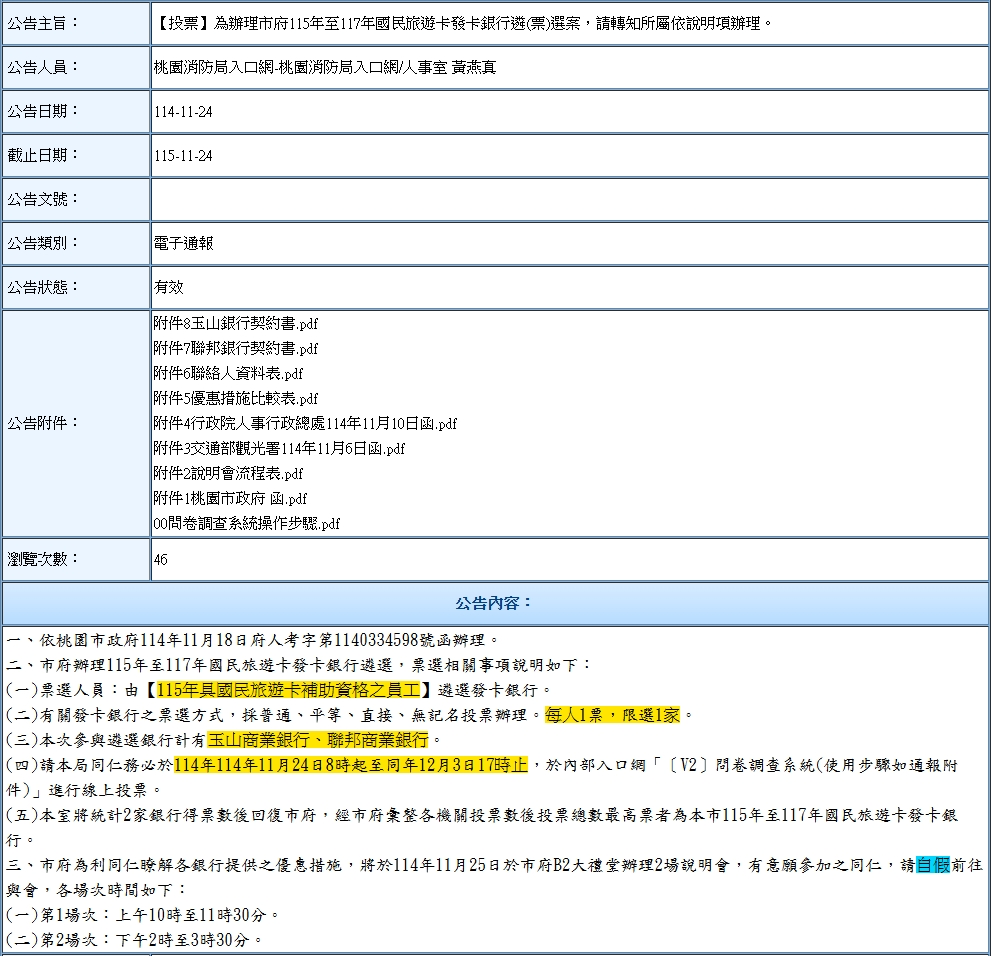Click the deadline date 115-11-24 value

(x=183, y=156)
